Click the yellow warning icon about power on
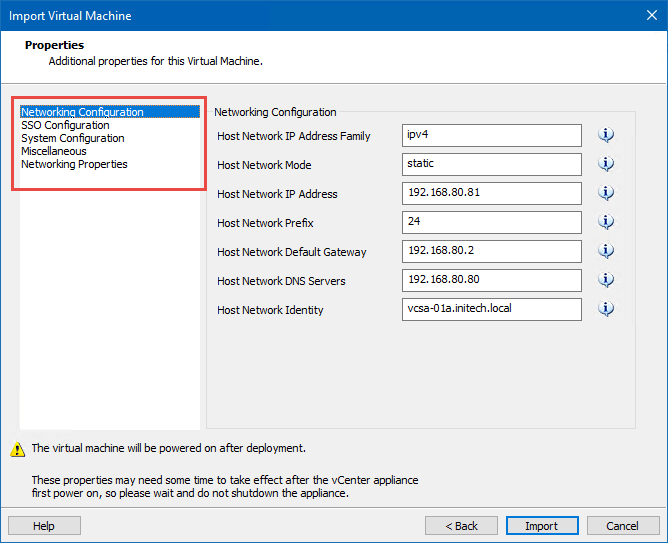Image resolution: width=668 pixels, height=543 pixels. (x=17, y=449)
